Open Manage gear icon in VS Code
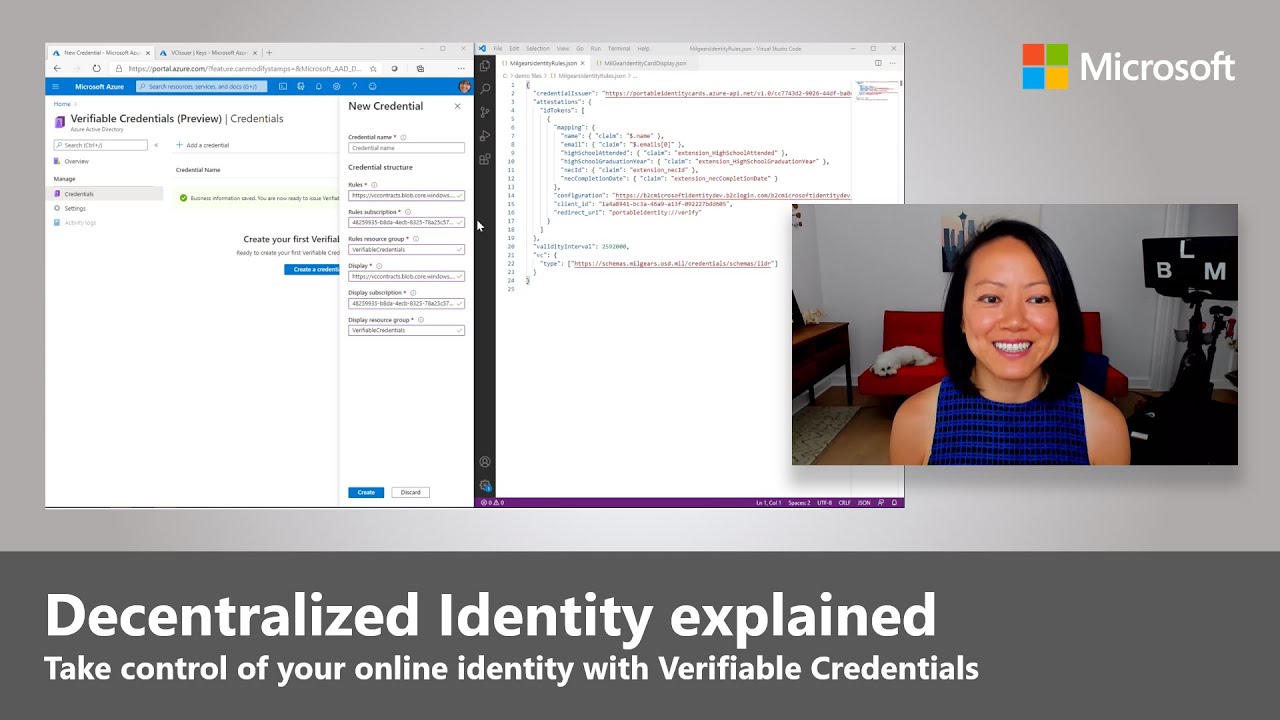Viewport: 1280px width, 720px height. (485, 485)
